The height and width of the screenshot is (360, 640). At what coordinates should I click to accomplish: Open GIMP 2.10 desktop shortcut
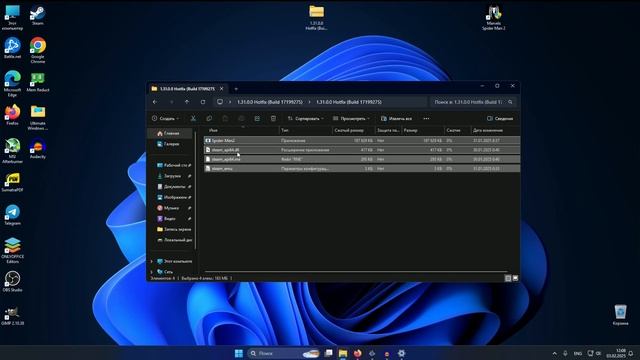pyautogui.click(x=12, y=316)
